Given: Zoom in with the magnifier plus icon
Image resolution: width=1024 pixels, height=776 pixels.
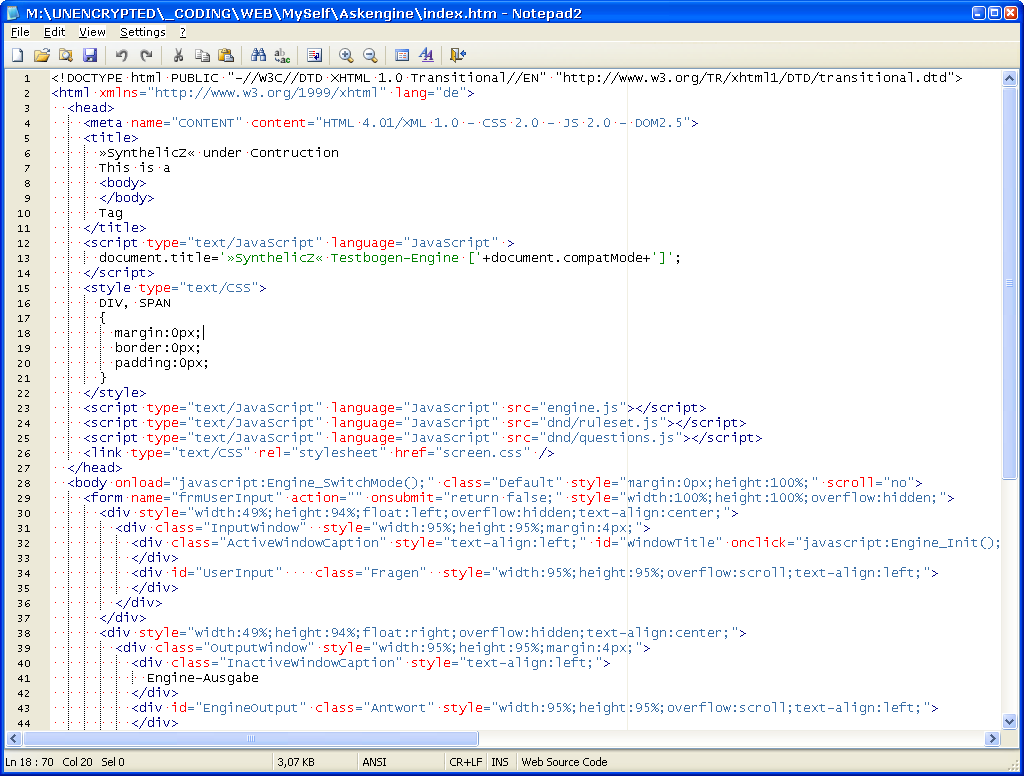Looking at the screenshot, I should [346, 56].
